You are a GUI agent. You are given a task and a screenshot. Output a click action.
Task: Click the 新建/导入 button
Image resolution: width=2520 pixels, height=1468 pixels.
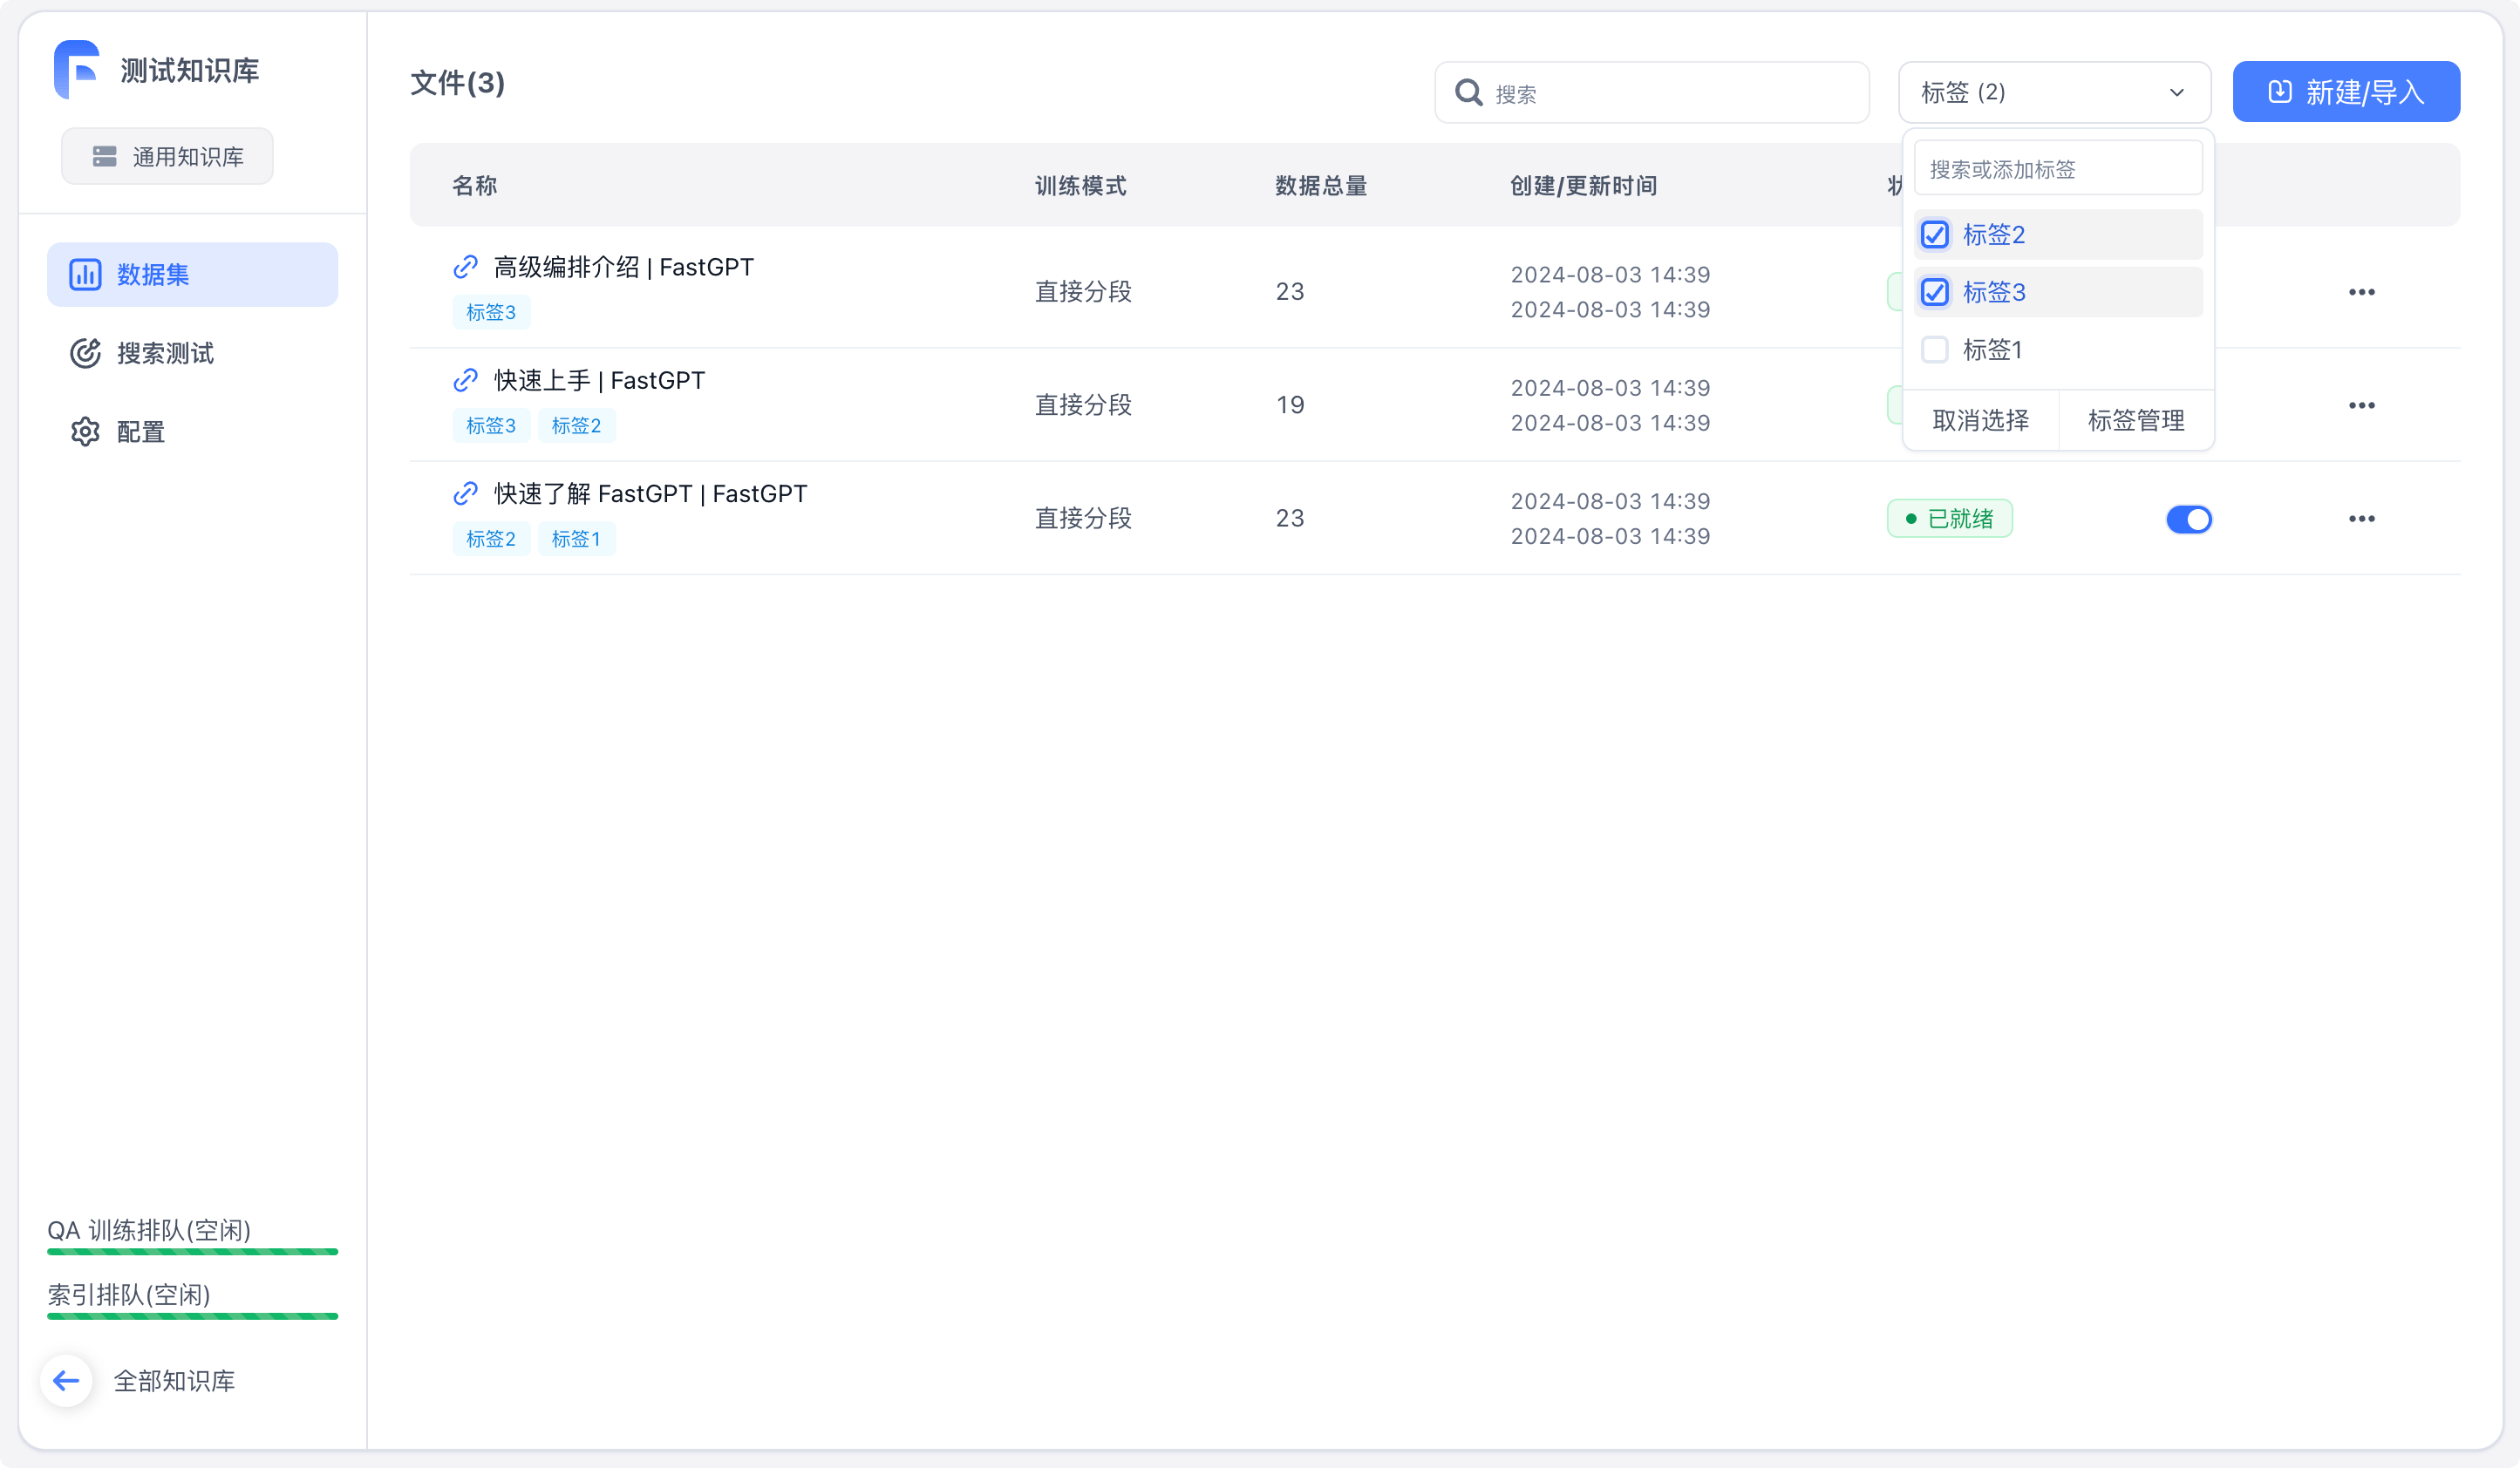(2345, 92)
